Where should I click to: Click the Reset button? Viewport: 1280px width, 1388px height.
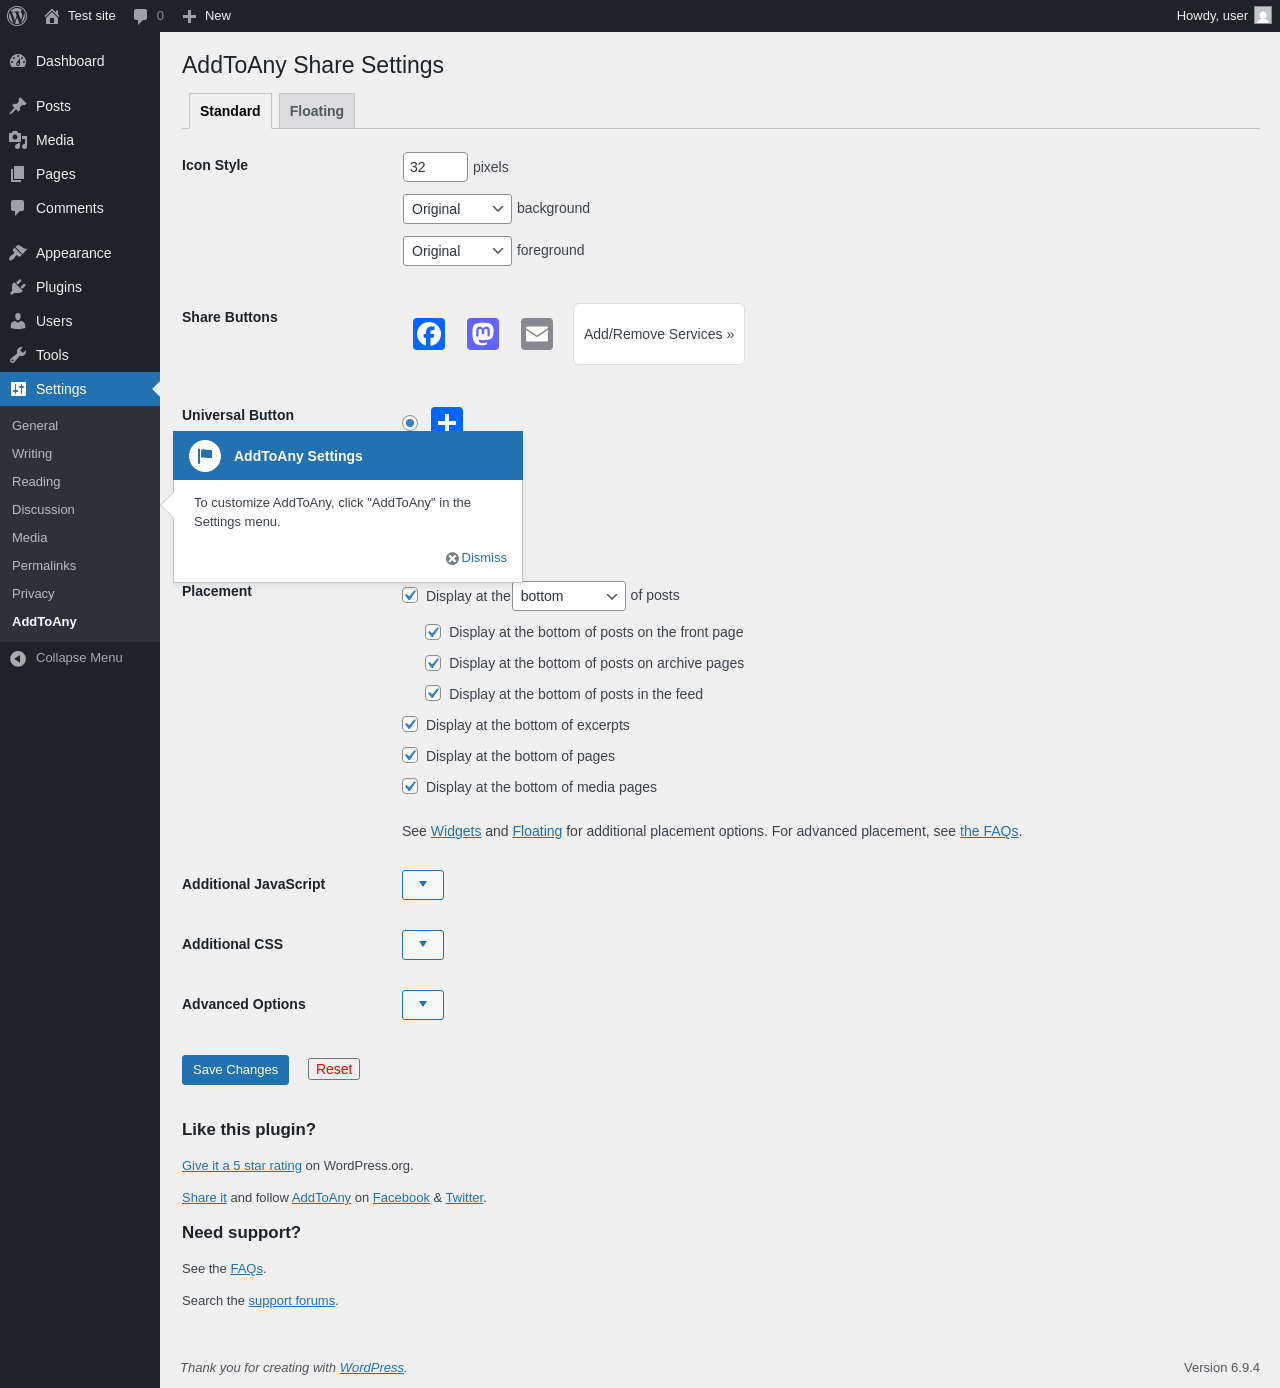334,1069
